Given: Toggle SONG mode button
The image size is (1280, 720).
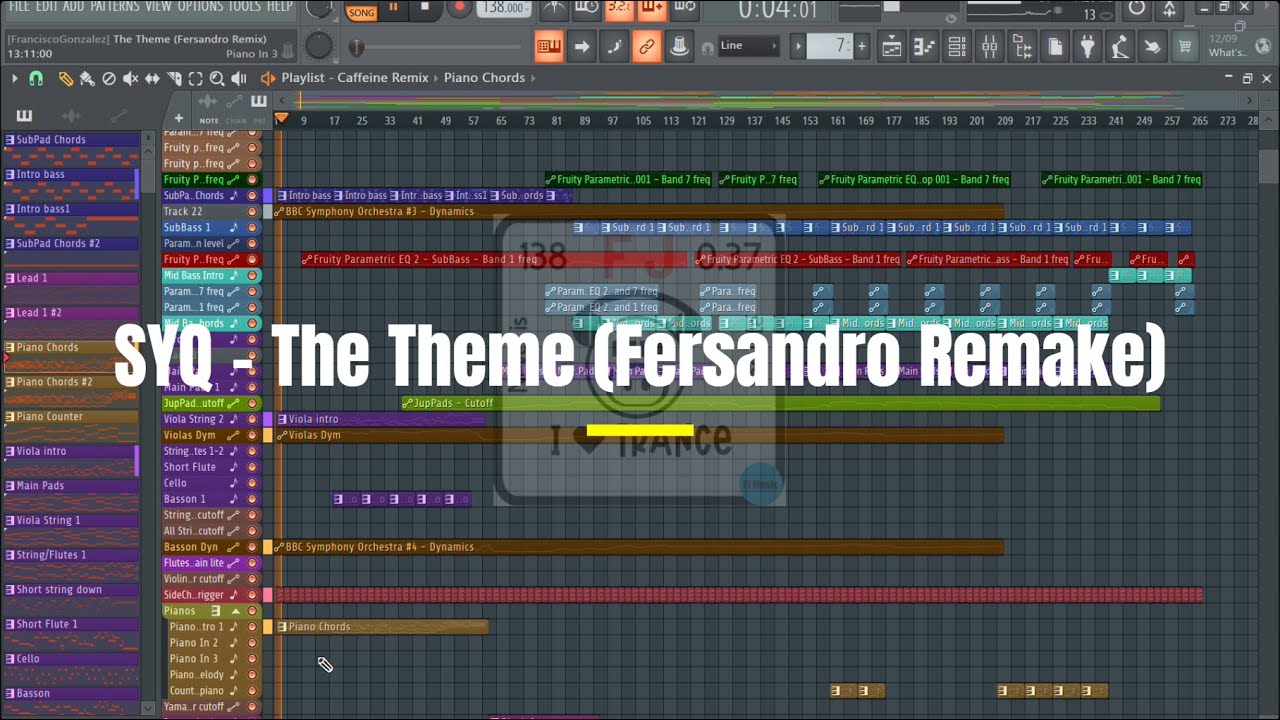Looking at the screenshot, I should (362, 12).
